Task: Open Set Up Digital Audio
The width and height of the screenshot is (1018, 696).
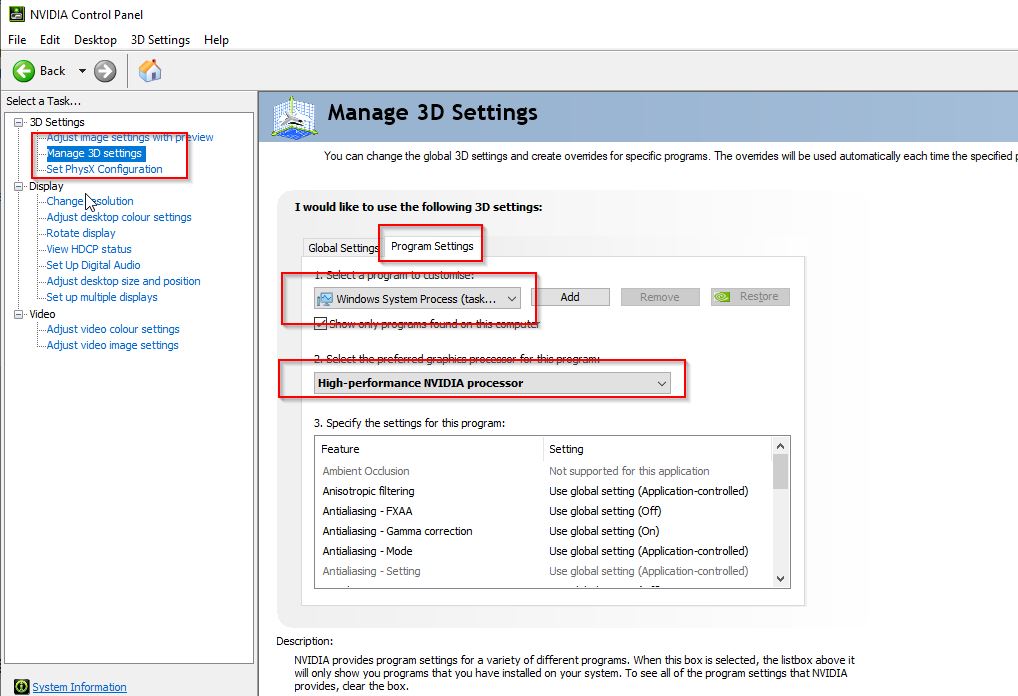Action: (93, 265)
